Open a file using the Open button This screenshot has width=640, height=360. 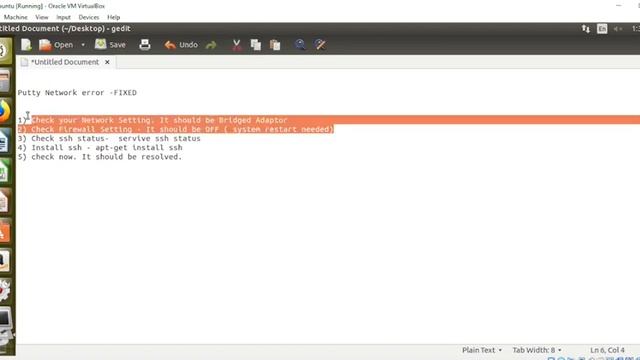point(56,45)
